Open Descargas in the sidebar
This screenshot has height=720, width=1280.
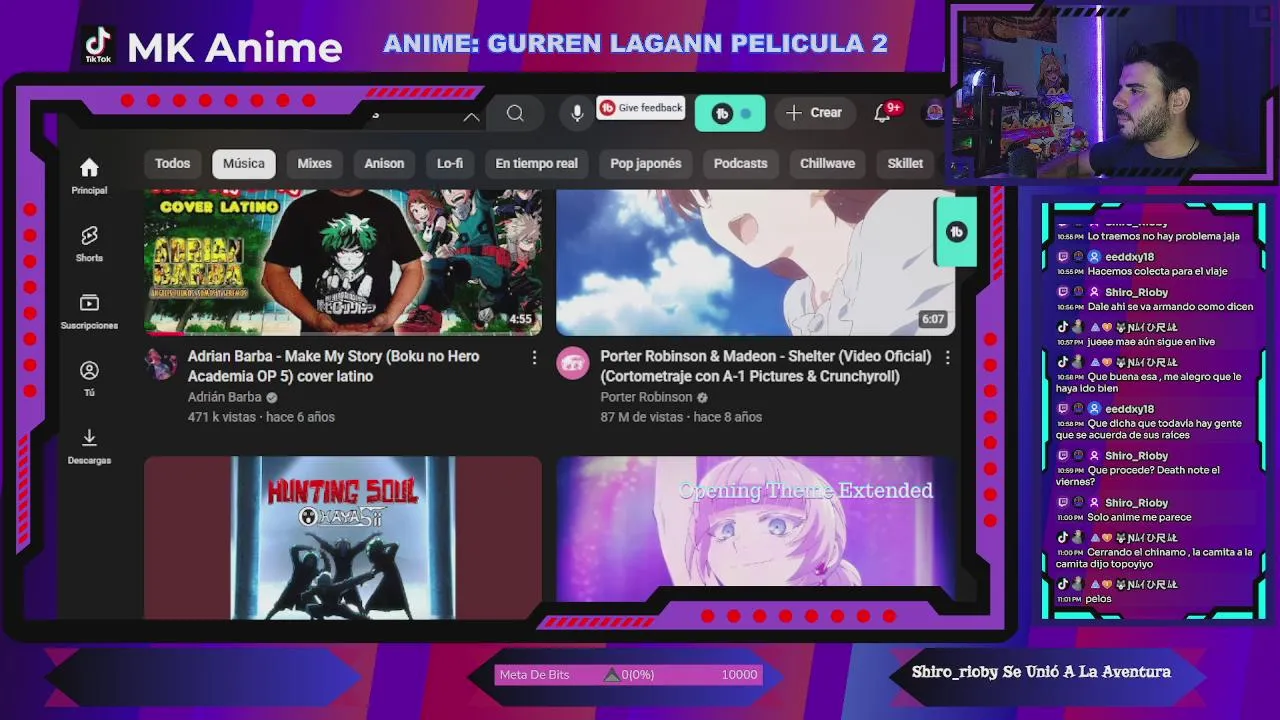[89, 447]
